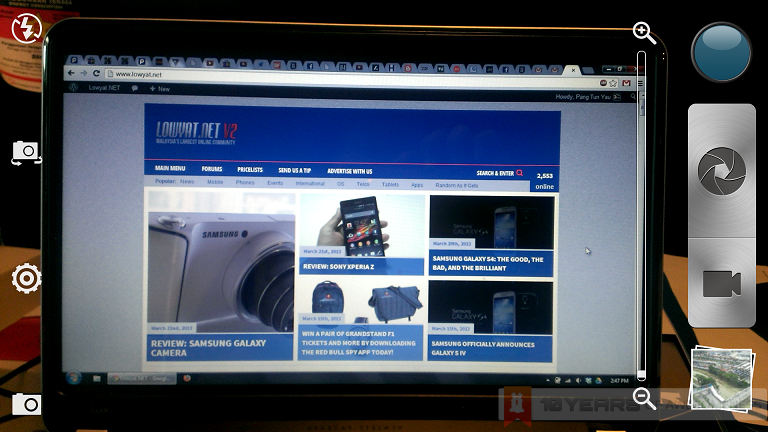Click the Tablets popular tag
The width and height of the screenshot is (768, 432).
(390, 184)
